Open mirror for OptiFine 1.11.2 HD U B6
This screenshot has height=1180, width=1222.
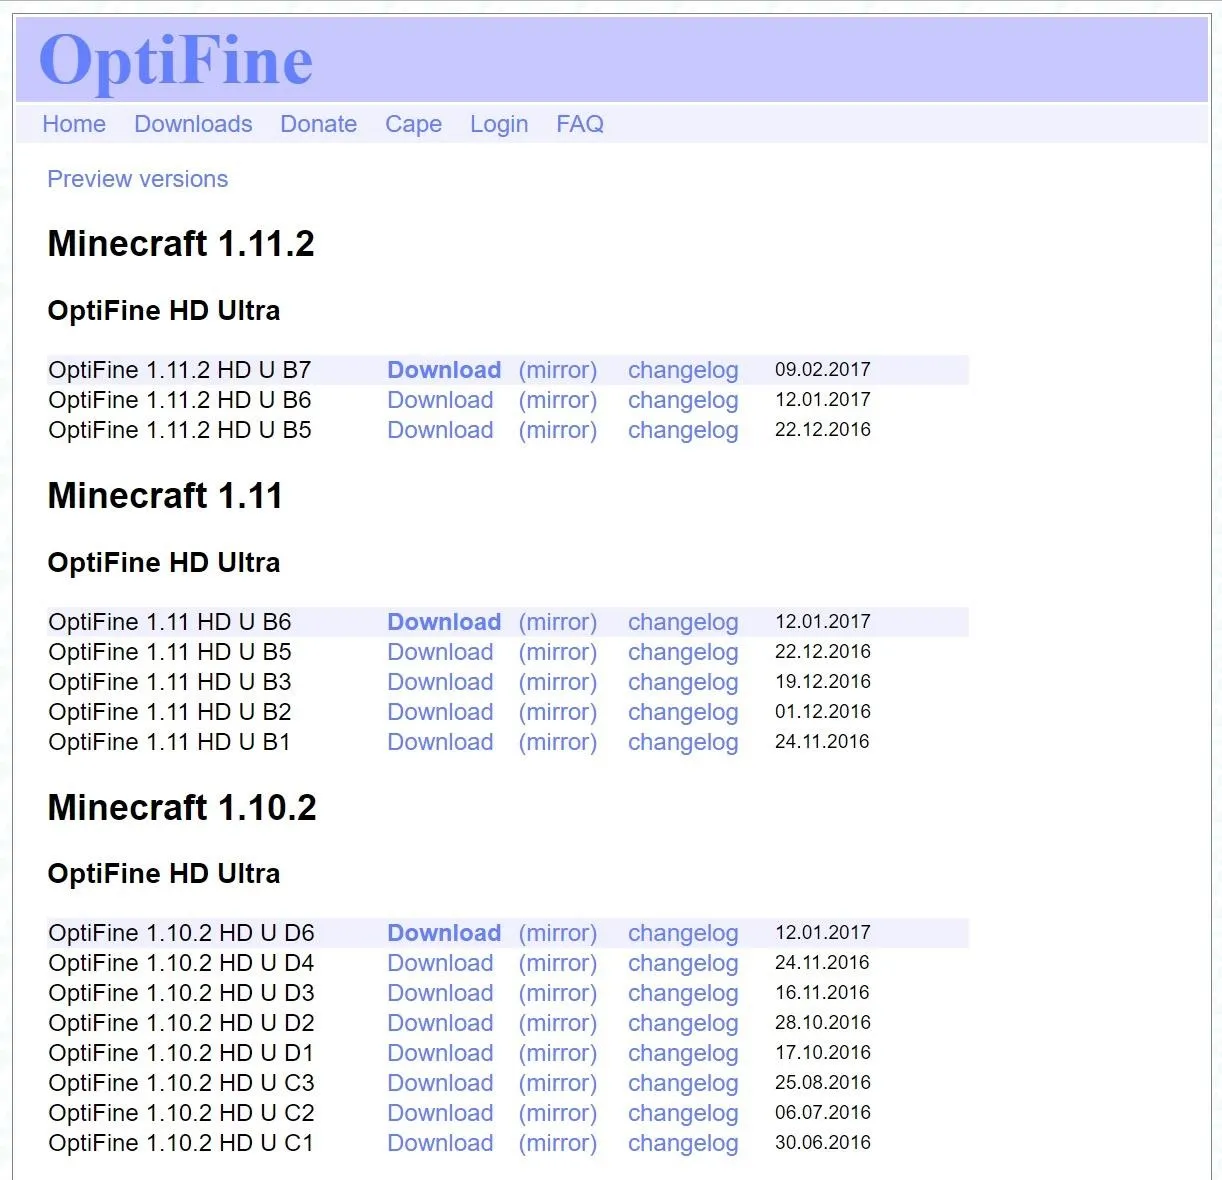[x=557, y=400]
